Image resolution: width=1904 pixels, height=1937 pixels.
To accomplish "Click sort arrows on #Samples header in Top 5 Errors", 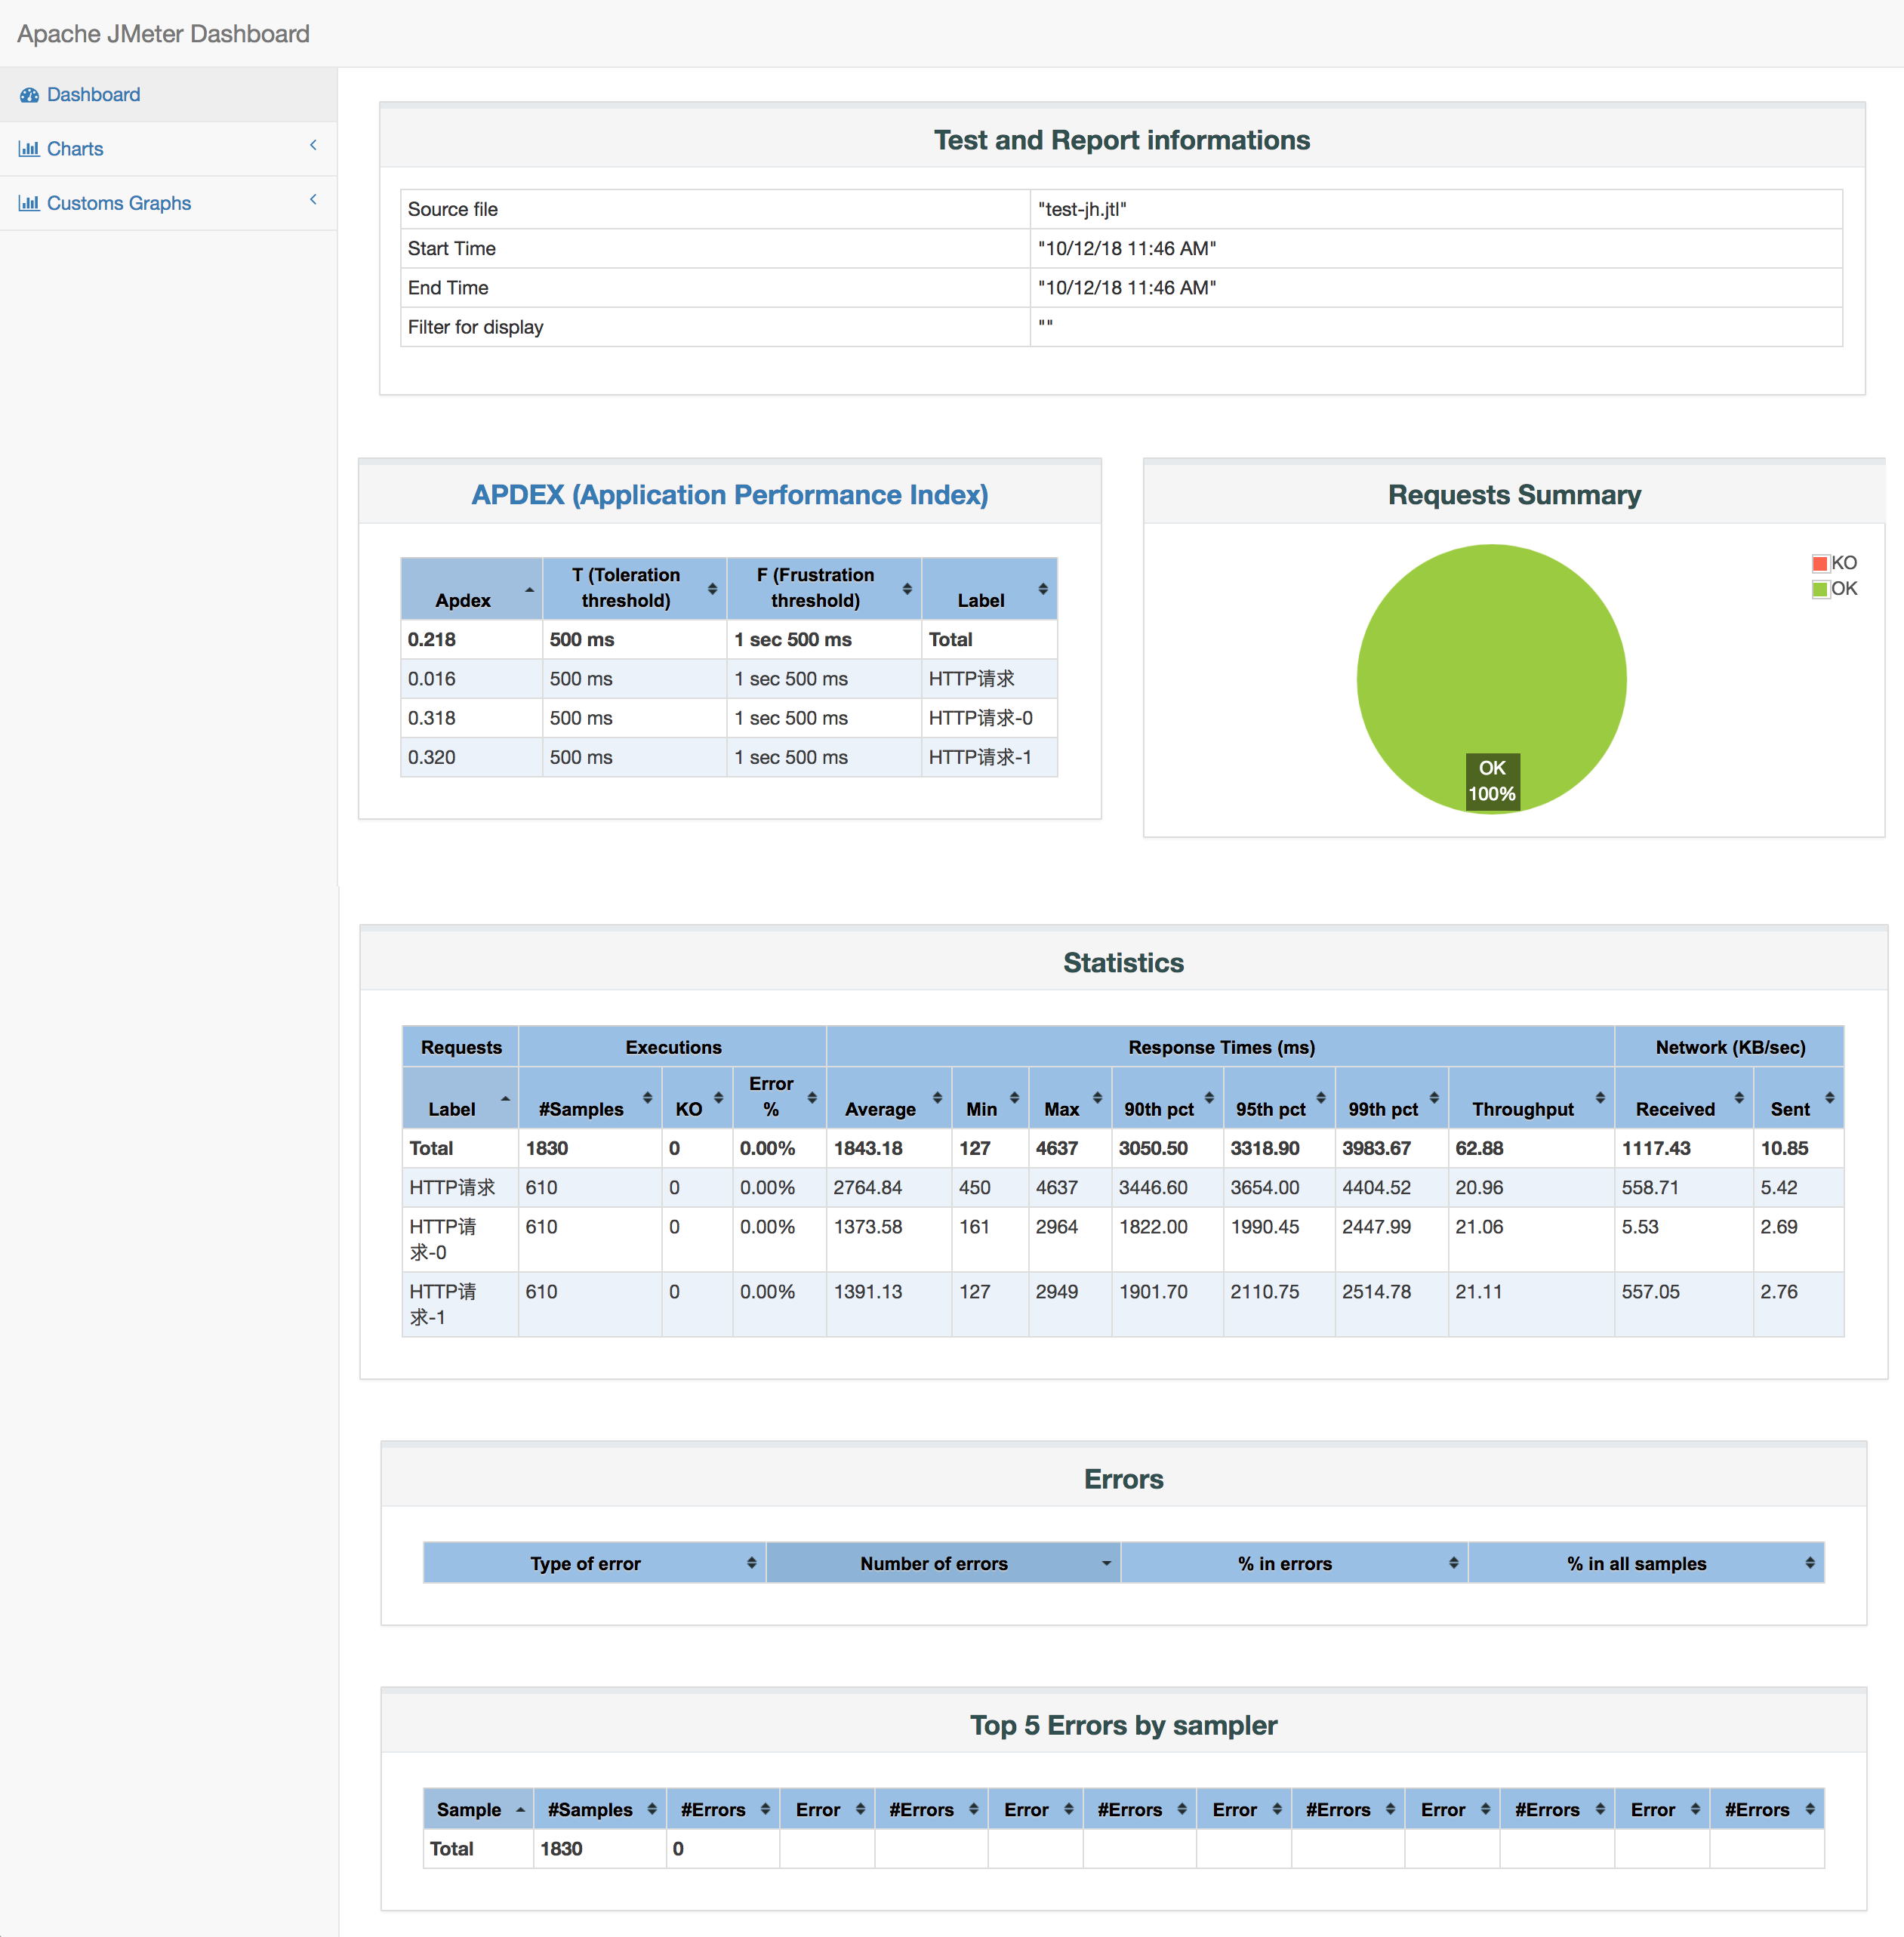I will click(x=652, y=1810).
